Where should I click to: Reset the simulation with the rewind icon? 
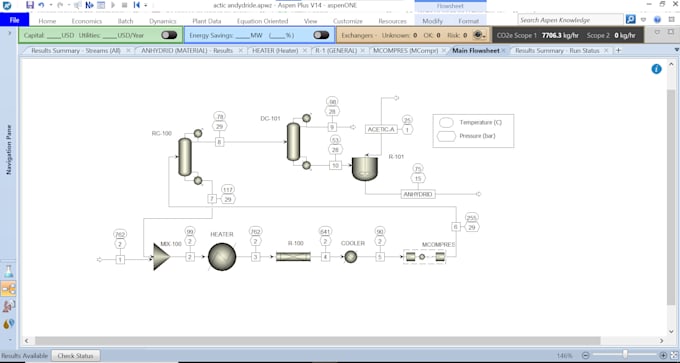click(137, 5)
